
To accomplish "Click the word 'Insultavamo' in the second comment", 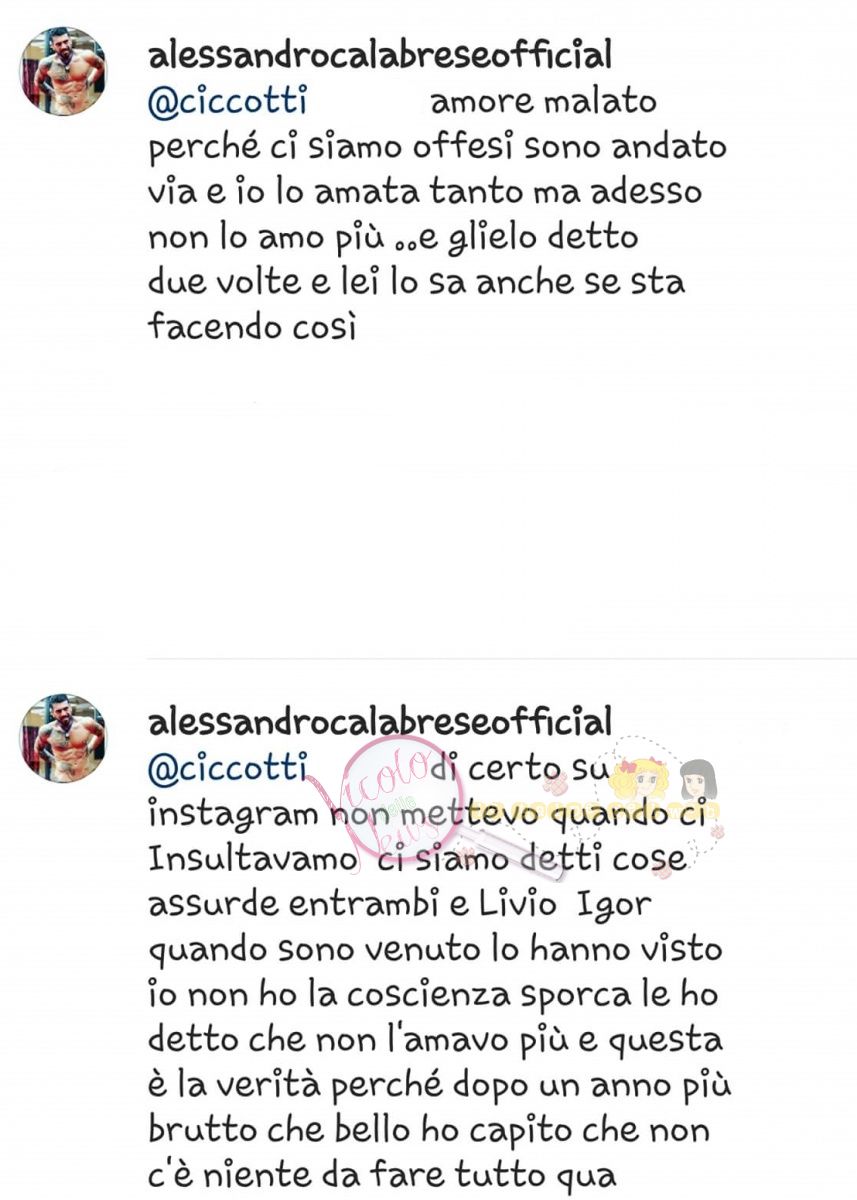I will [x=252, y=859].
